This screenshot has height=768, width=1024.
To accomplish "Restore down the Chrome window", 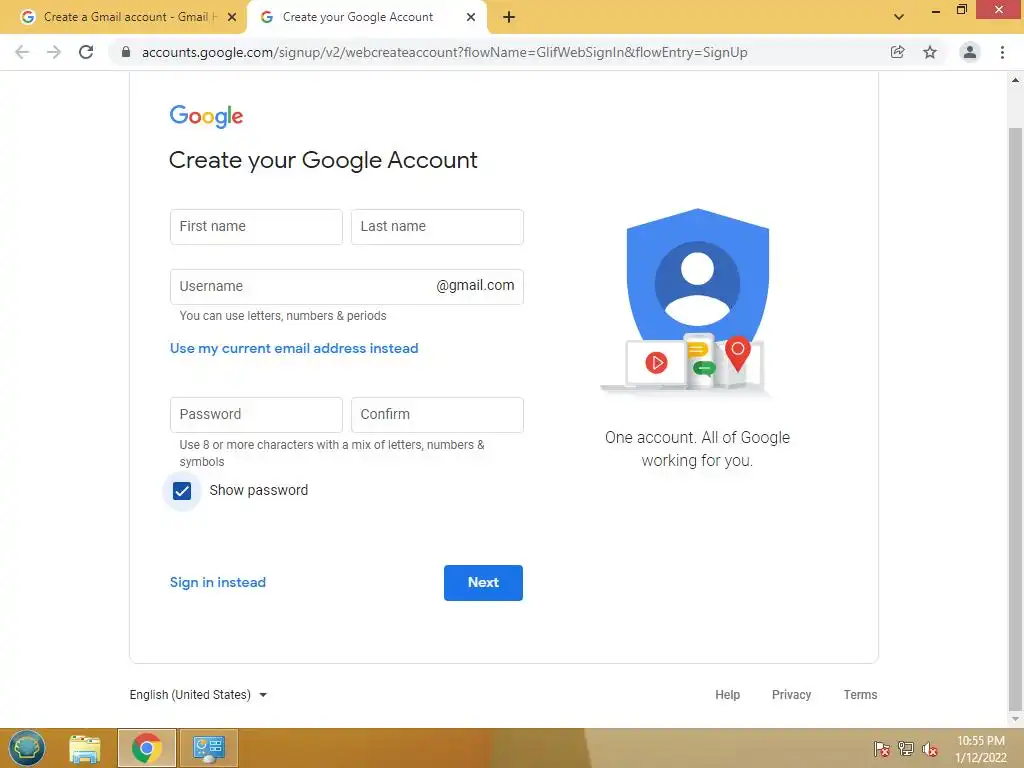I will [x=961, y=10].
